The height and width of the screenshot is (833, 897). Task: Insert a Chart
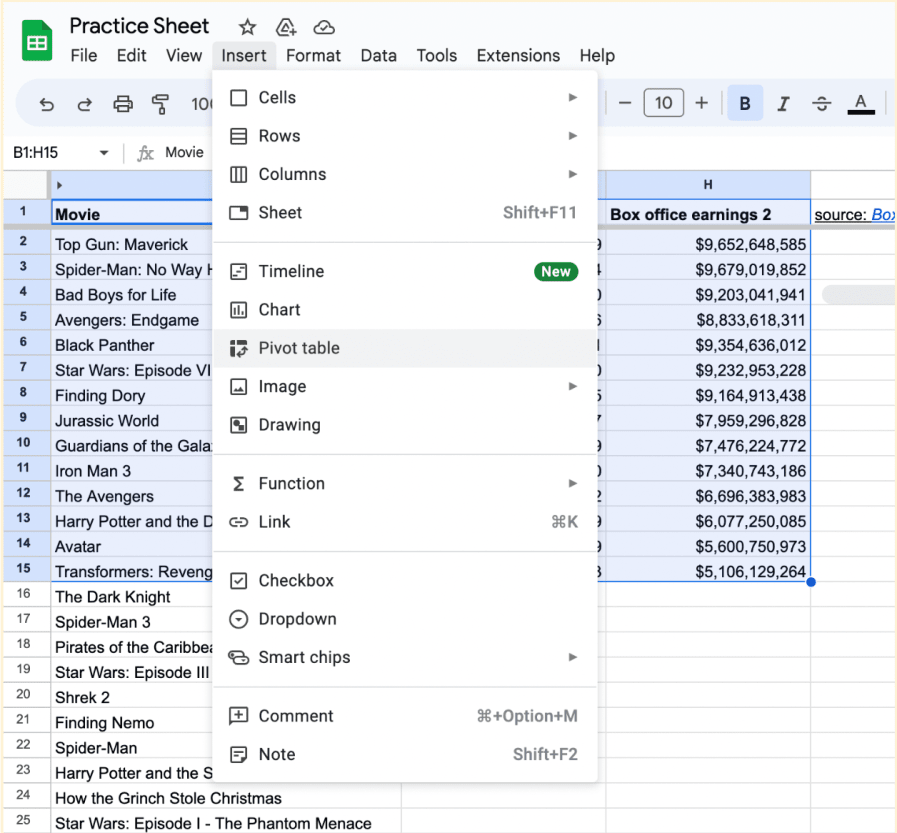pyautogui.click(x=405, y=310)
